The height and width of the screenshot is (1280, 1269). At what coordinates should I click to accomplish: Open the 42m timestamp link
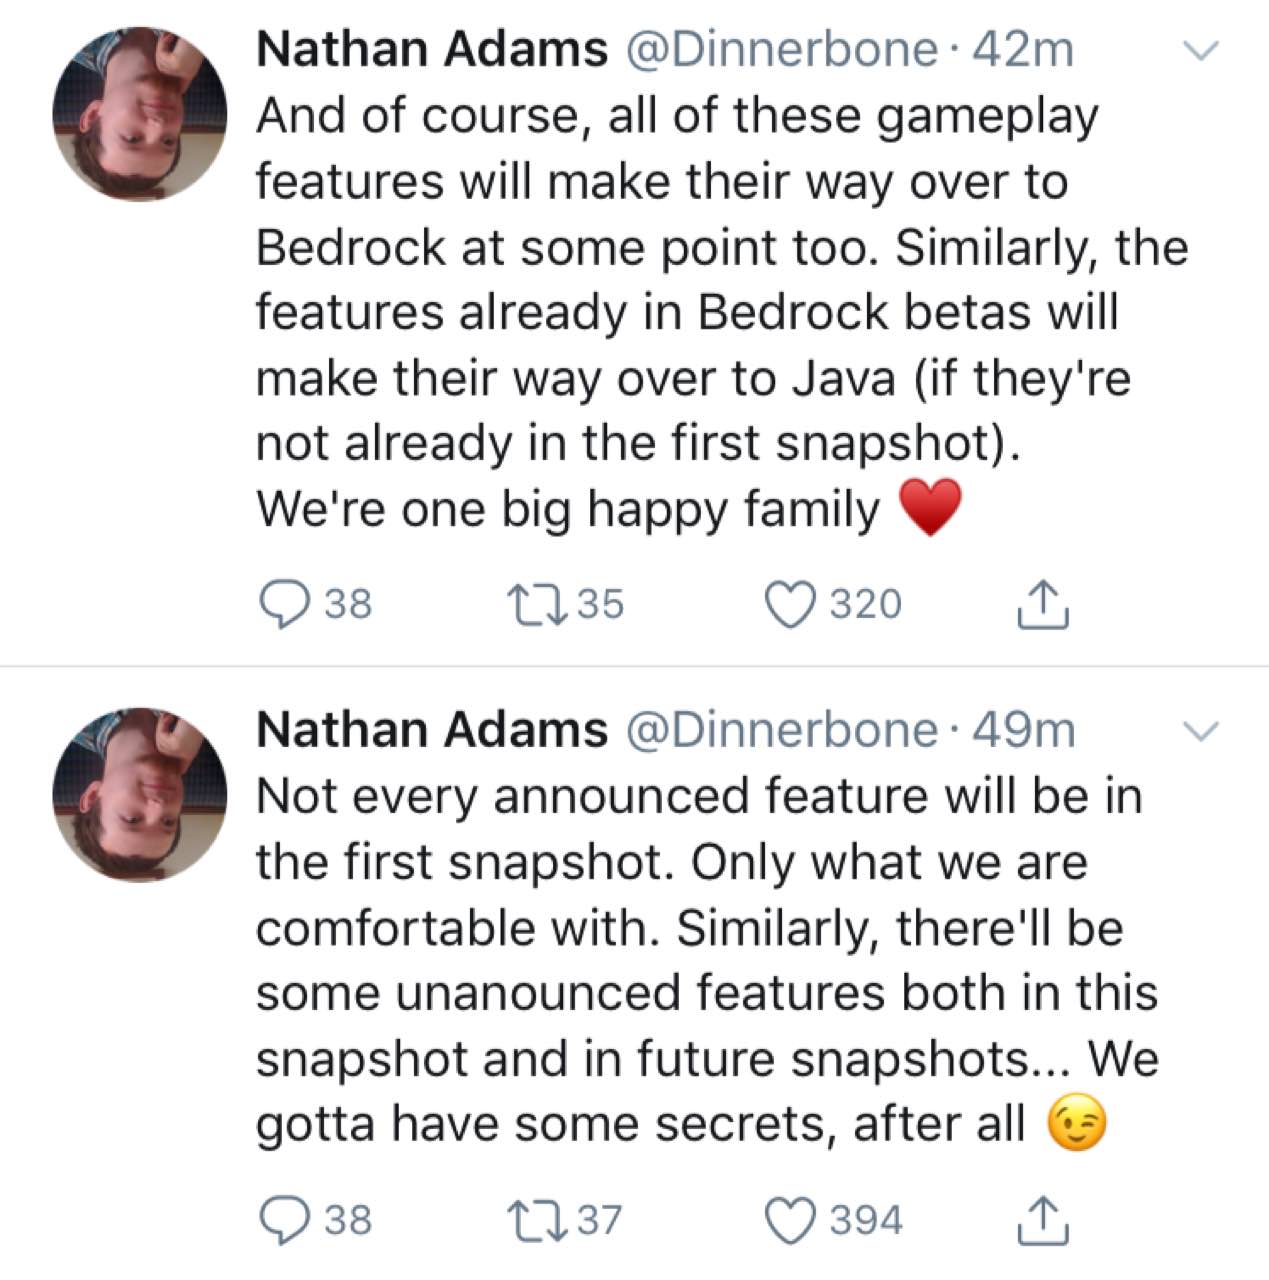point(1022,49)
